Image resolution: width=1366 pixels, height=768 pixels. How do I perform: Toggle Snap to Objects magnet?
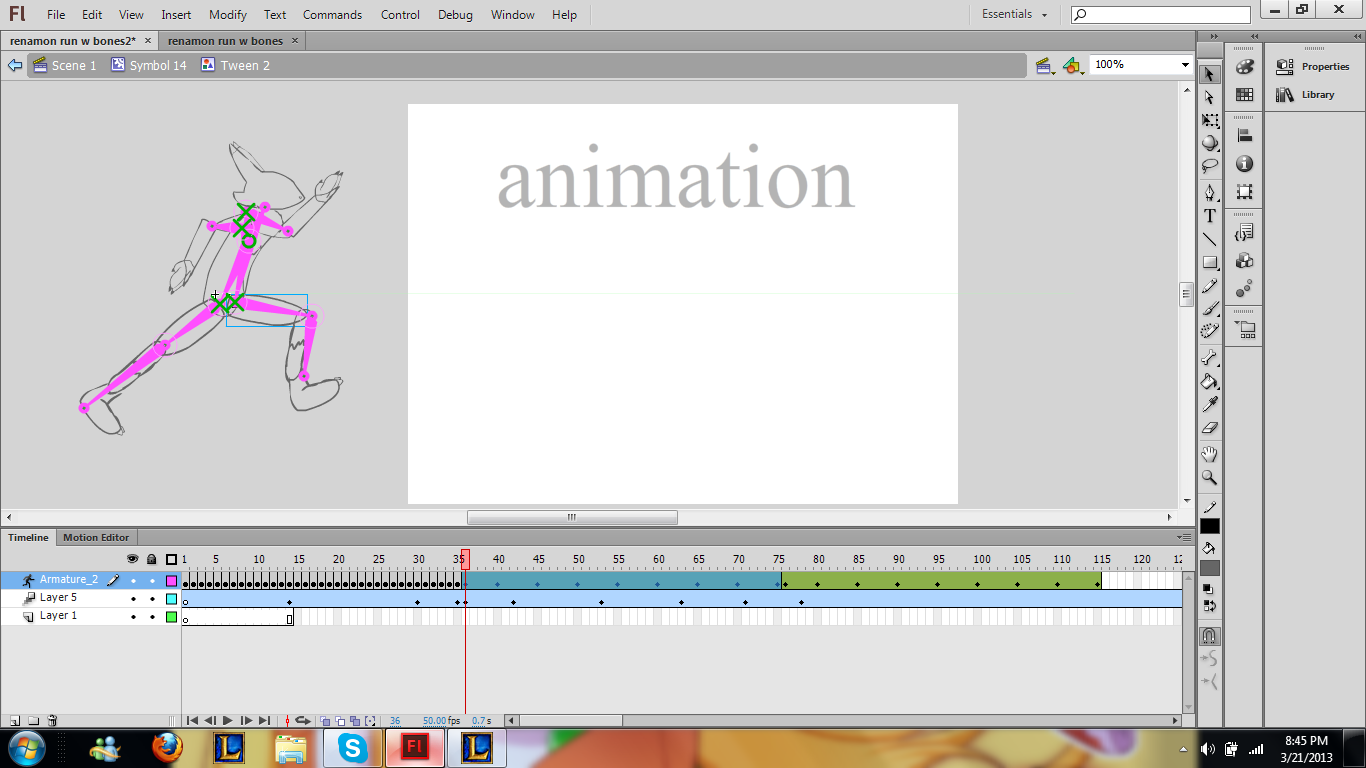coord(1209,636)
